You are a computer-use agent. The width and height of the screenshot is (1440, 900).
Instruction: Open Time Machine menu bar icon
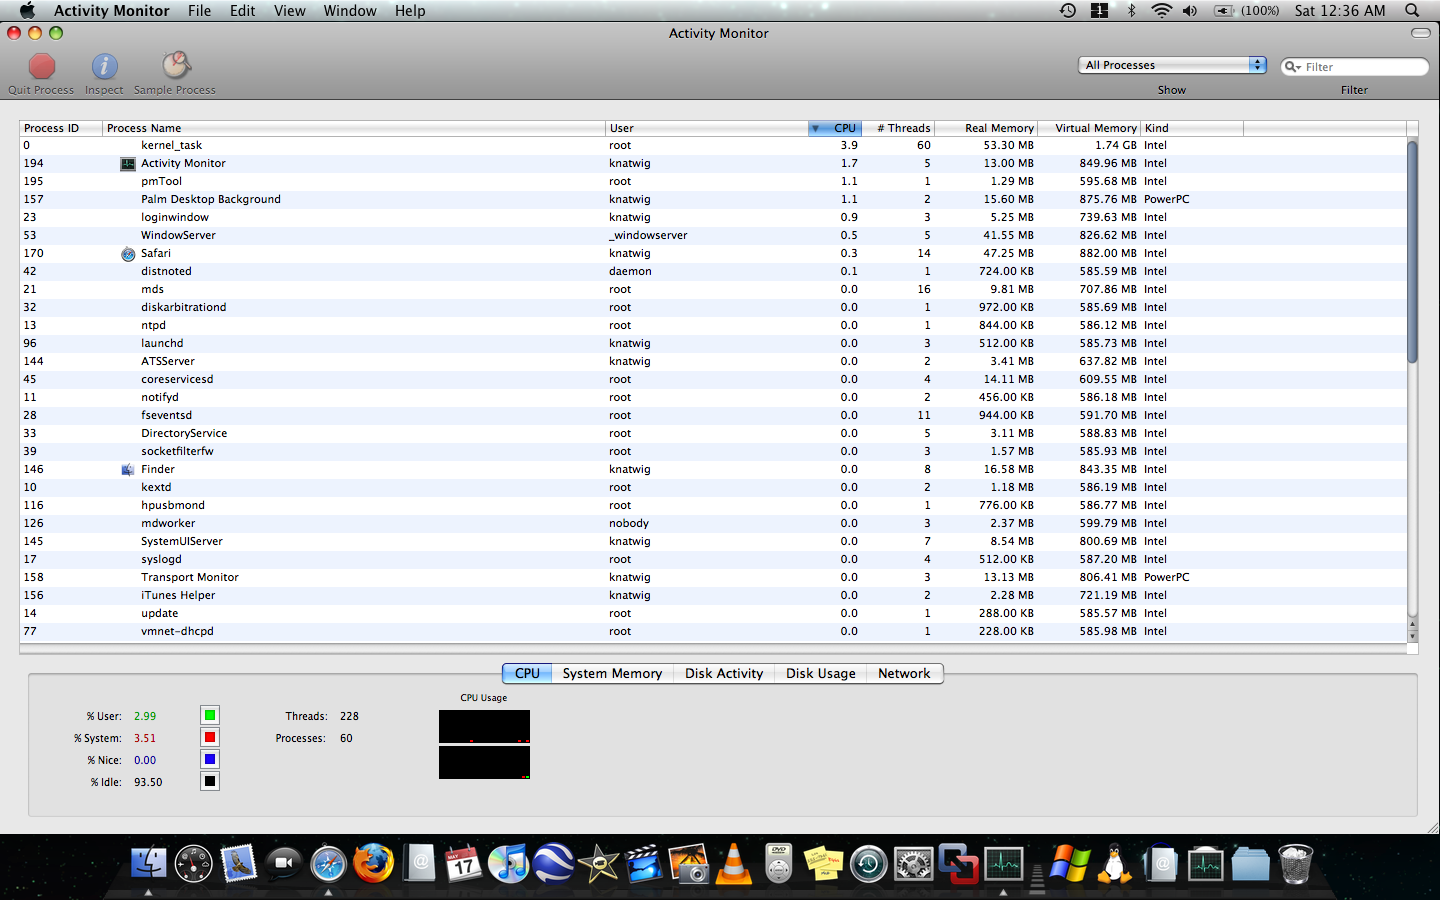(x=1068, y=11)
